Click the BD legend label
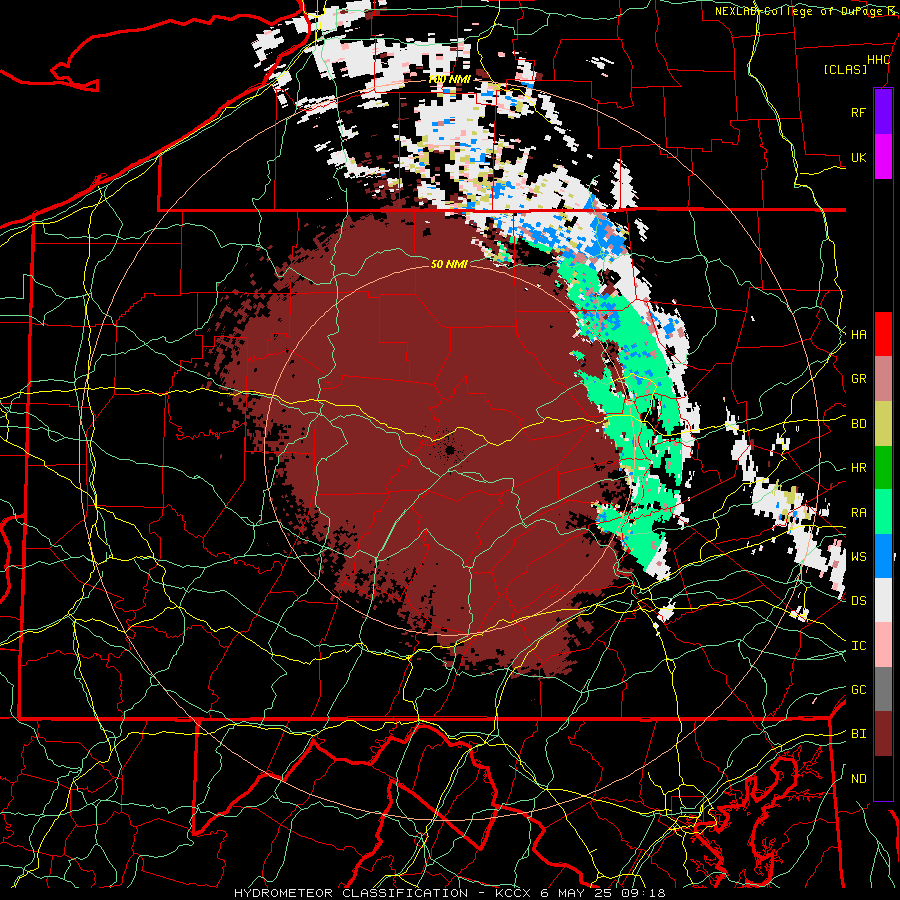900x900 pixels. [858, 423]
